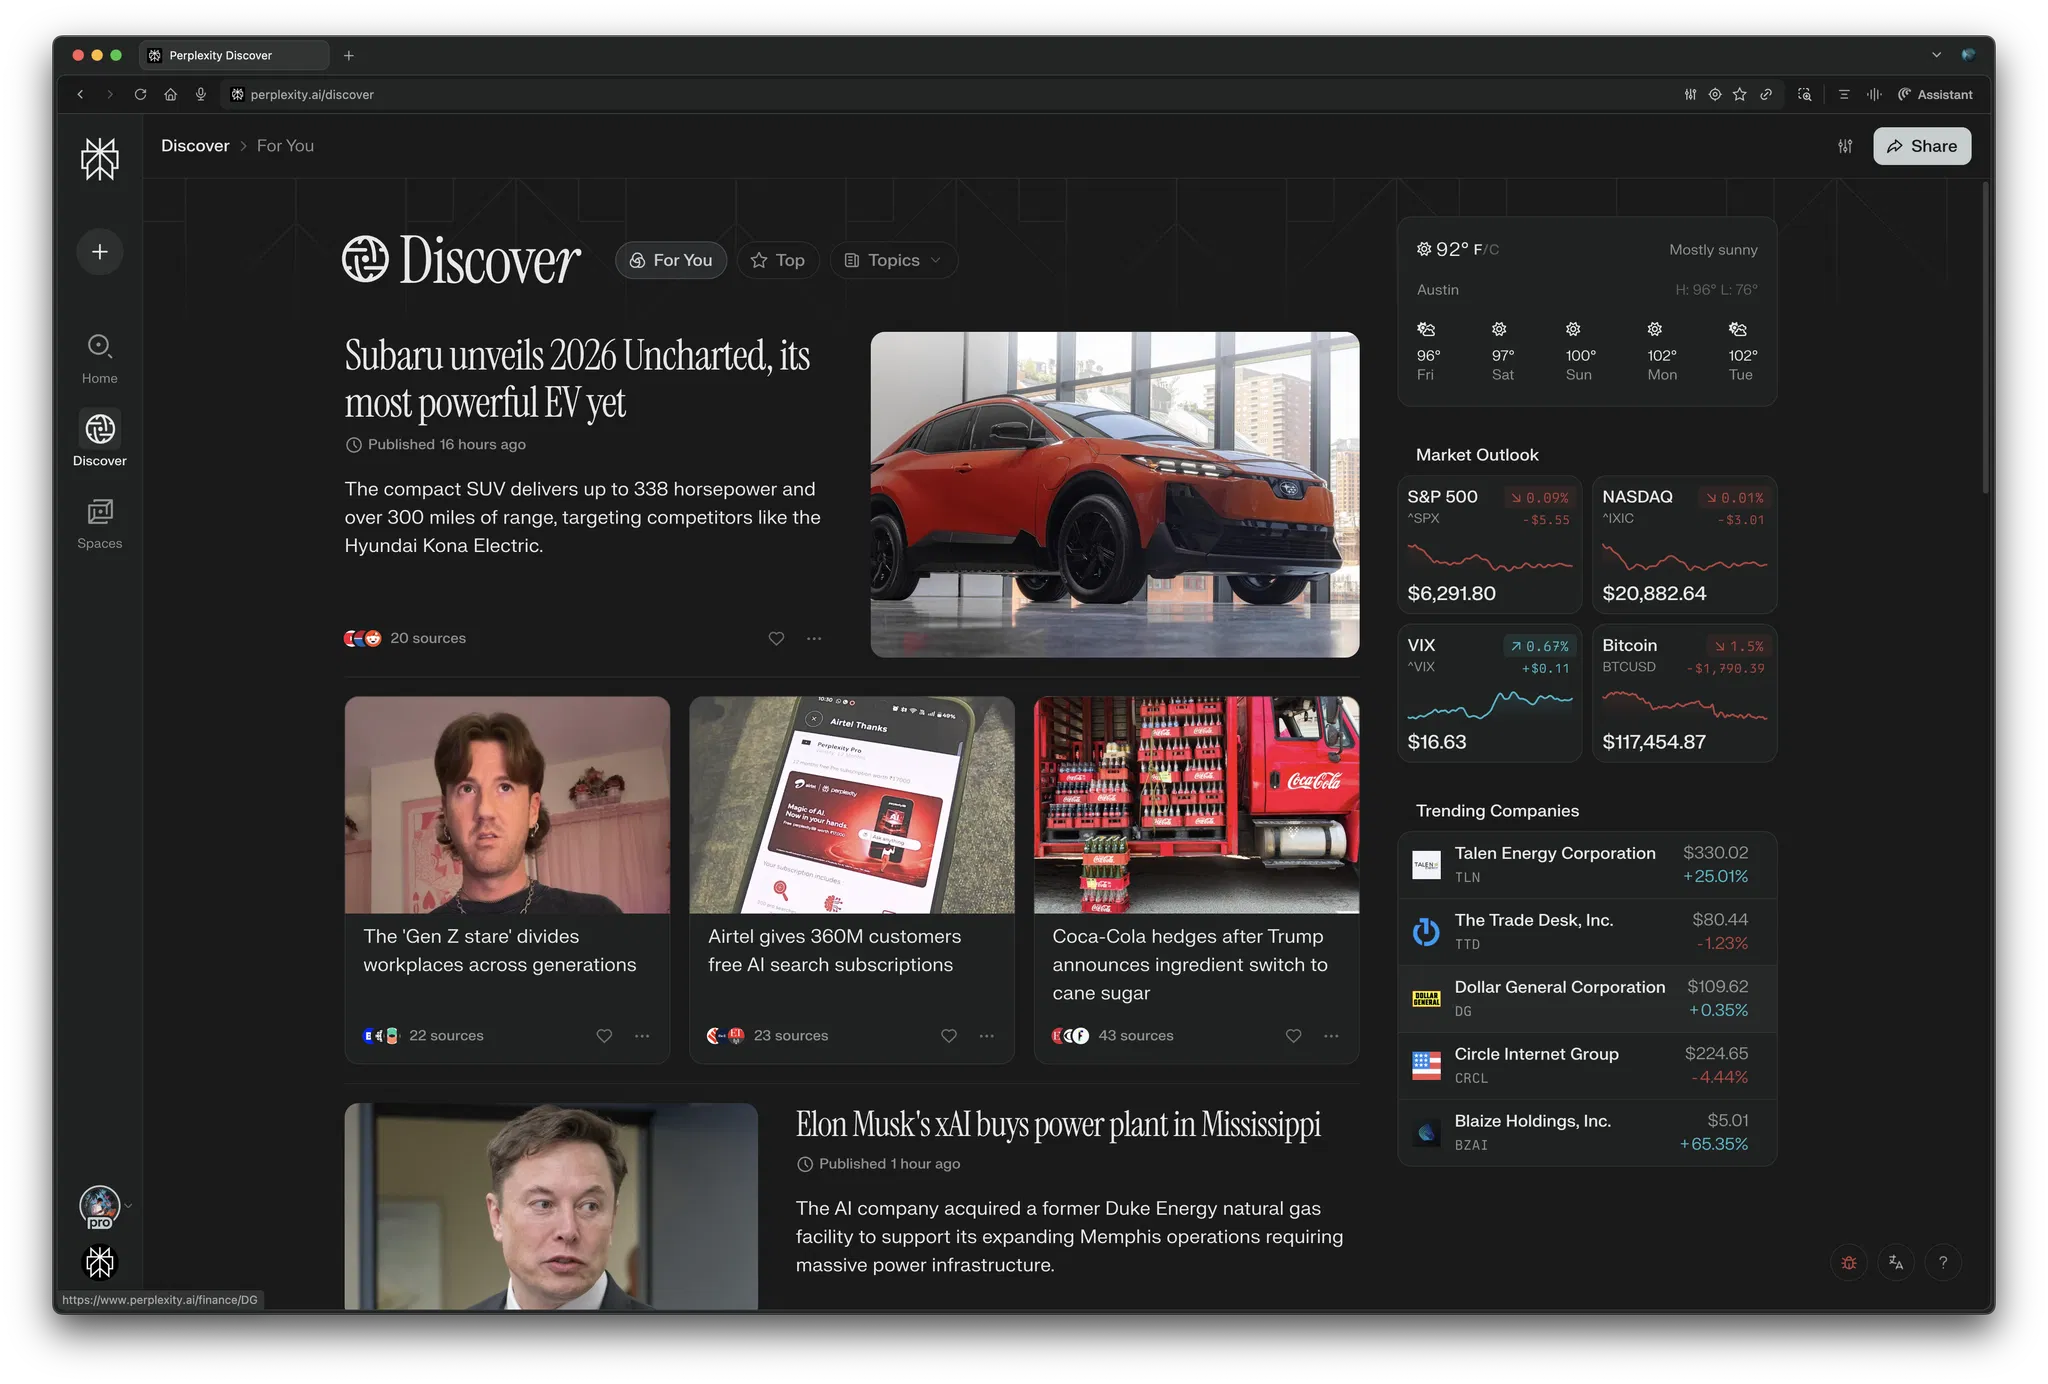Reload the page with refresh icon
2048x1384 pixels.
[x=140, y=94]
